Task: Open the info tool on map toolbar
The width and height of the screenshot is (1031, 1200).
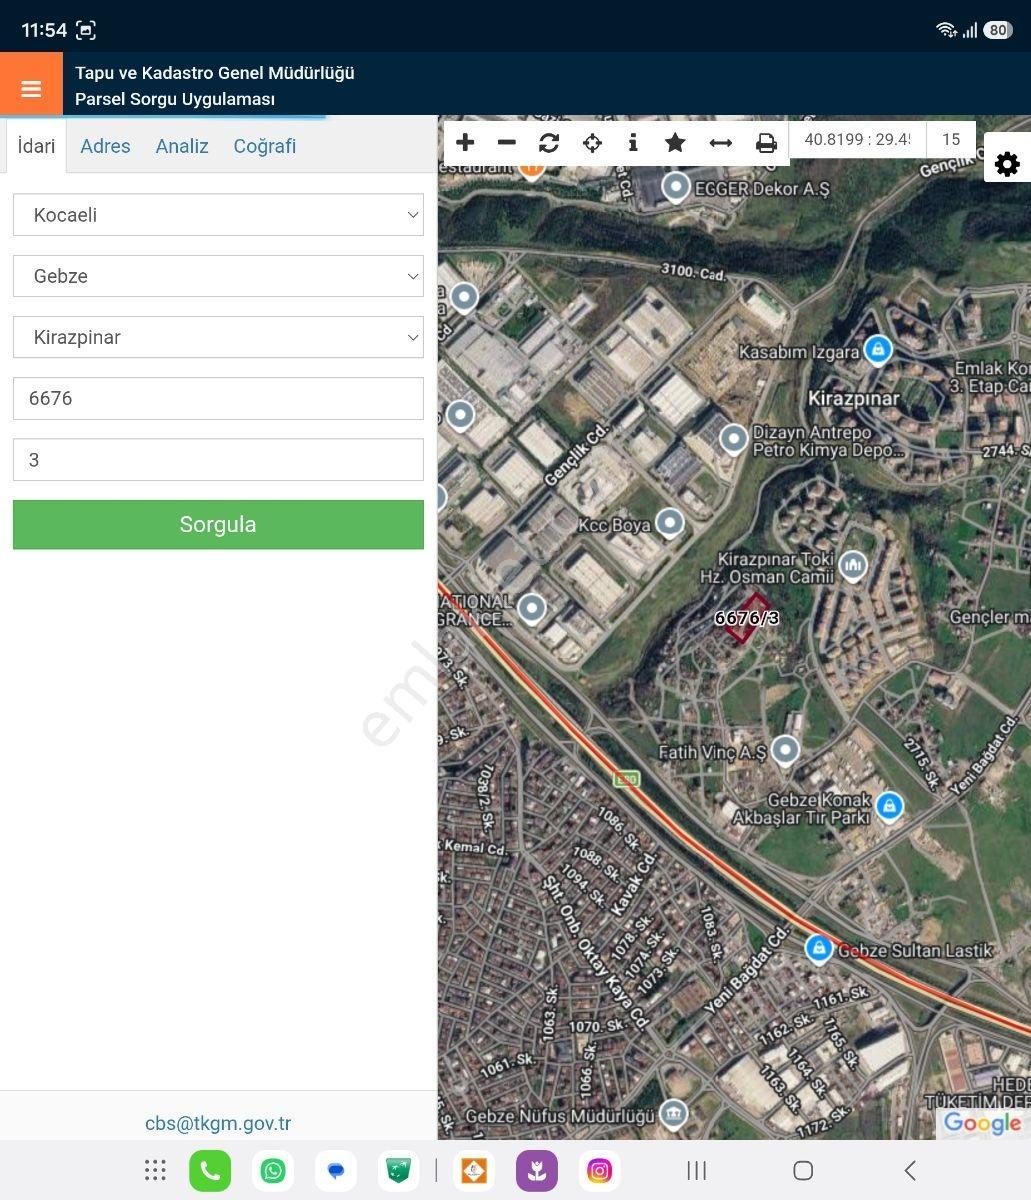Action: coord(633,142)
